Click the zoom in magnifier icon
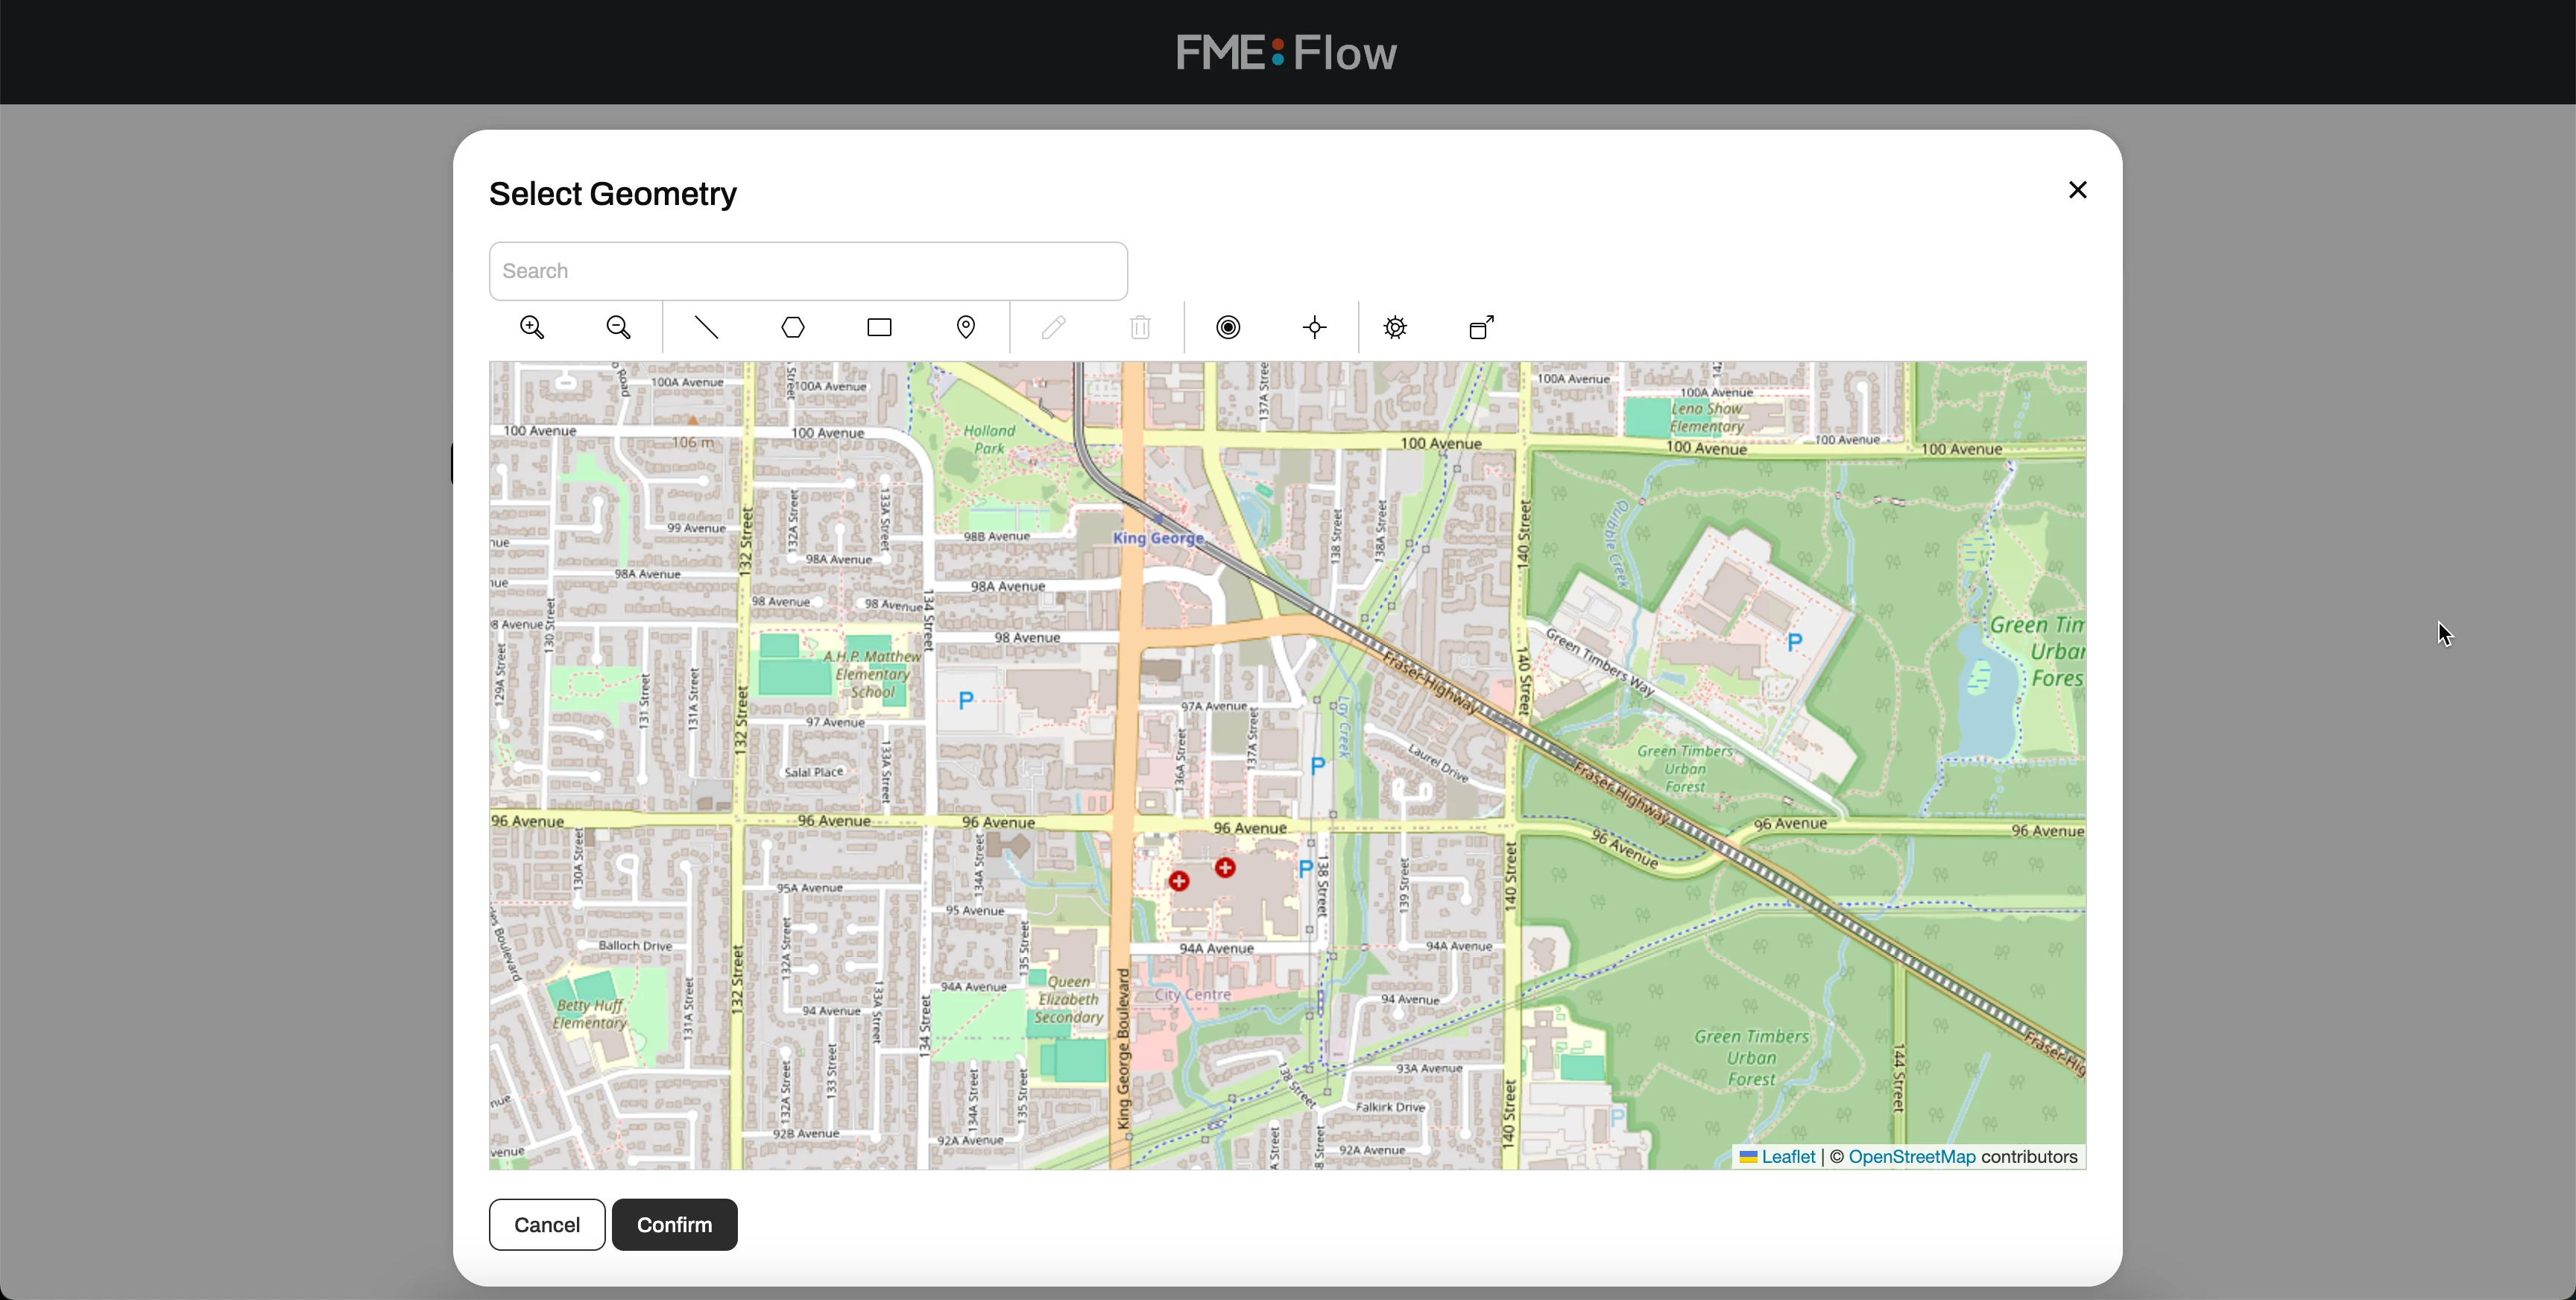 532,327
